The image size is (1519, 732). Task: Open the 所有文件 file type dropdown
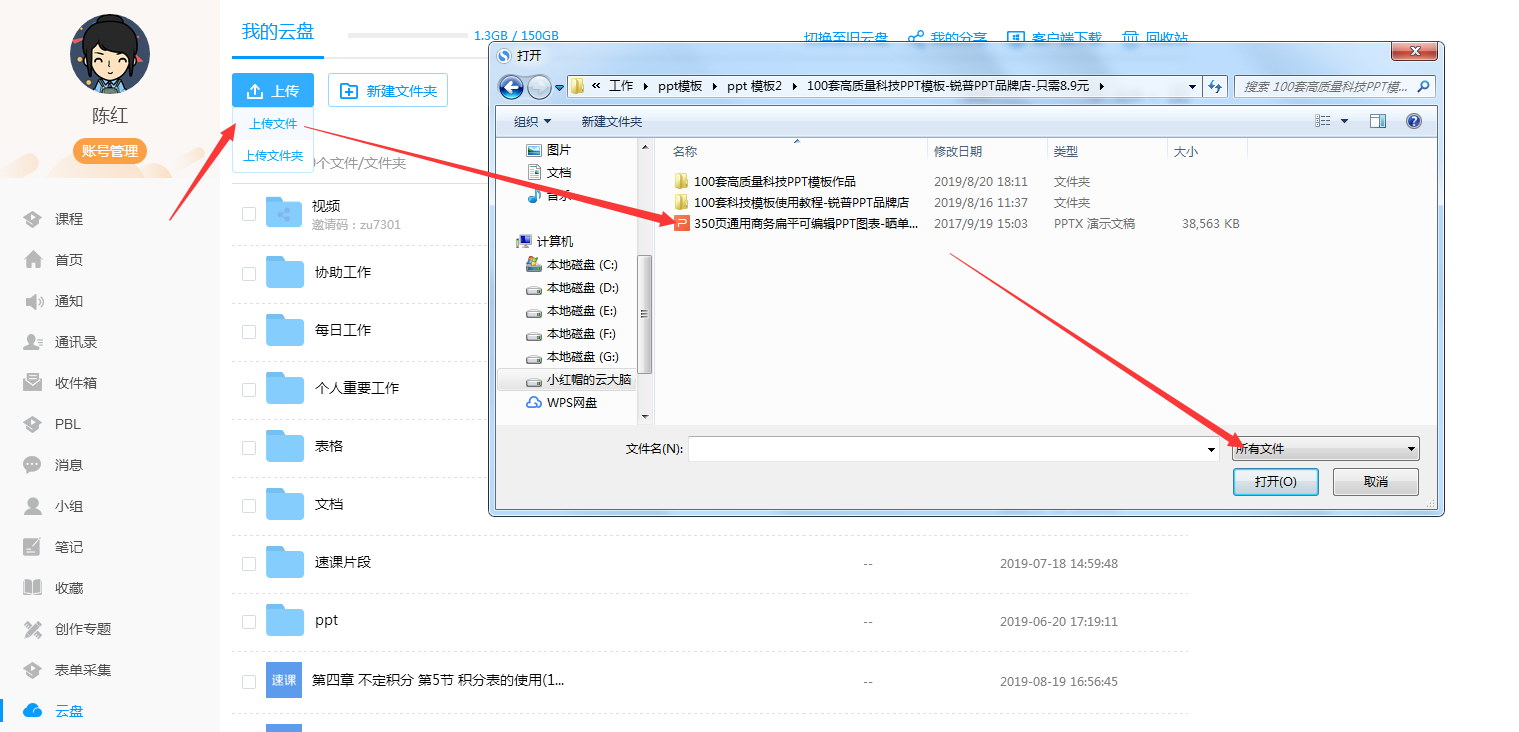coord(1322,448)
